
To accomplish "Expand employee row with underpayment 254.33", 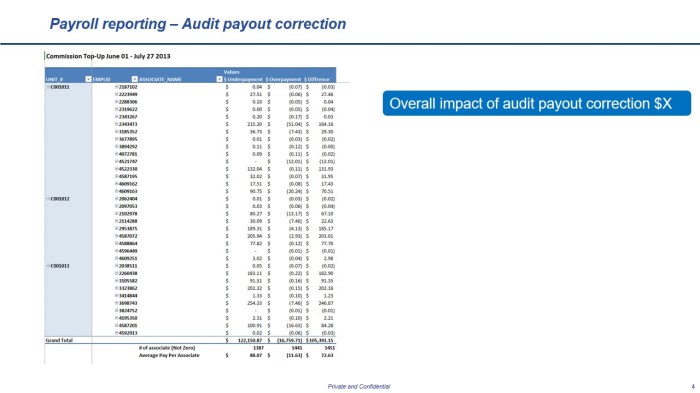I will 117,303.
